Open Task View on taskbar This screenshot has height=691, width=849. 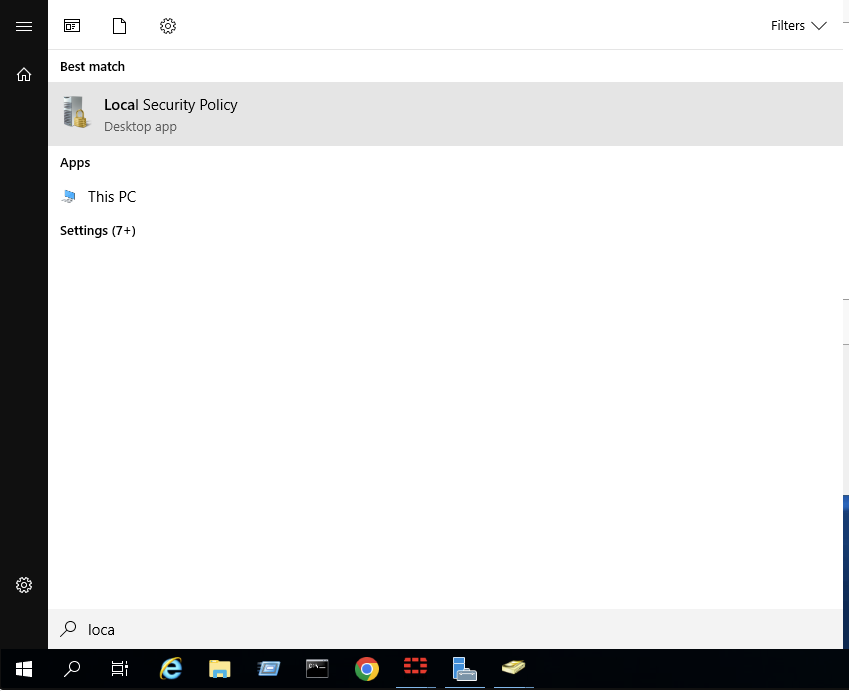tap(120, 669)
